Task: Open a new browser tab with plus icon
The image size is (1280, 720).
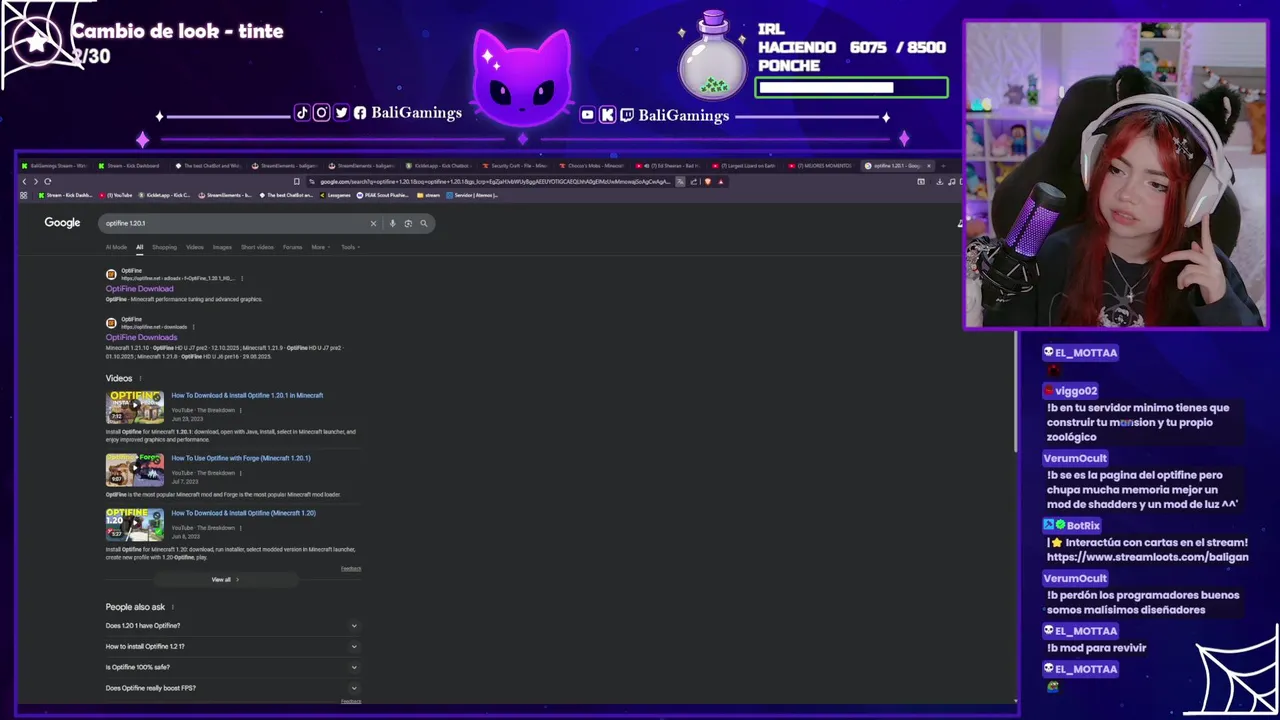Action: pyautogui.click(x=943, y=166)
